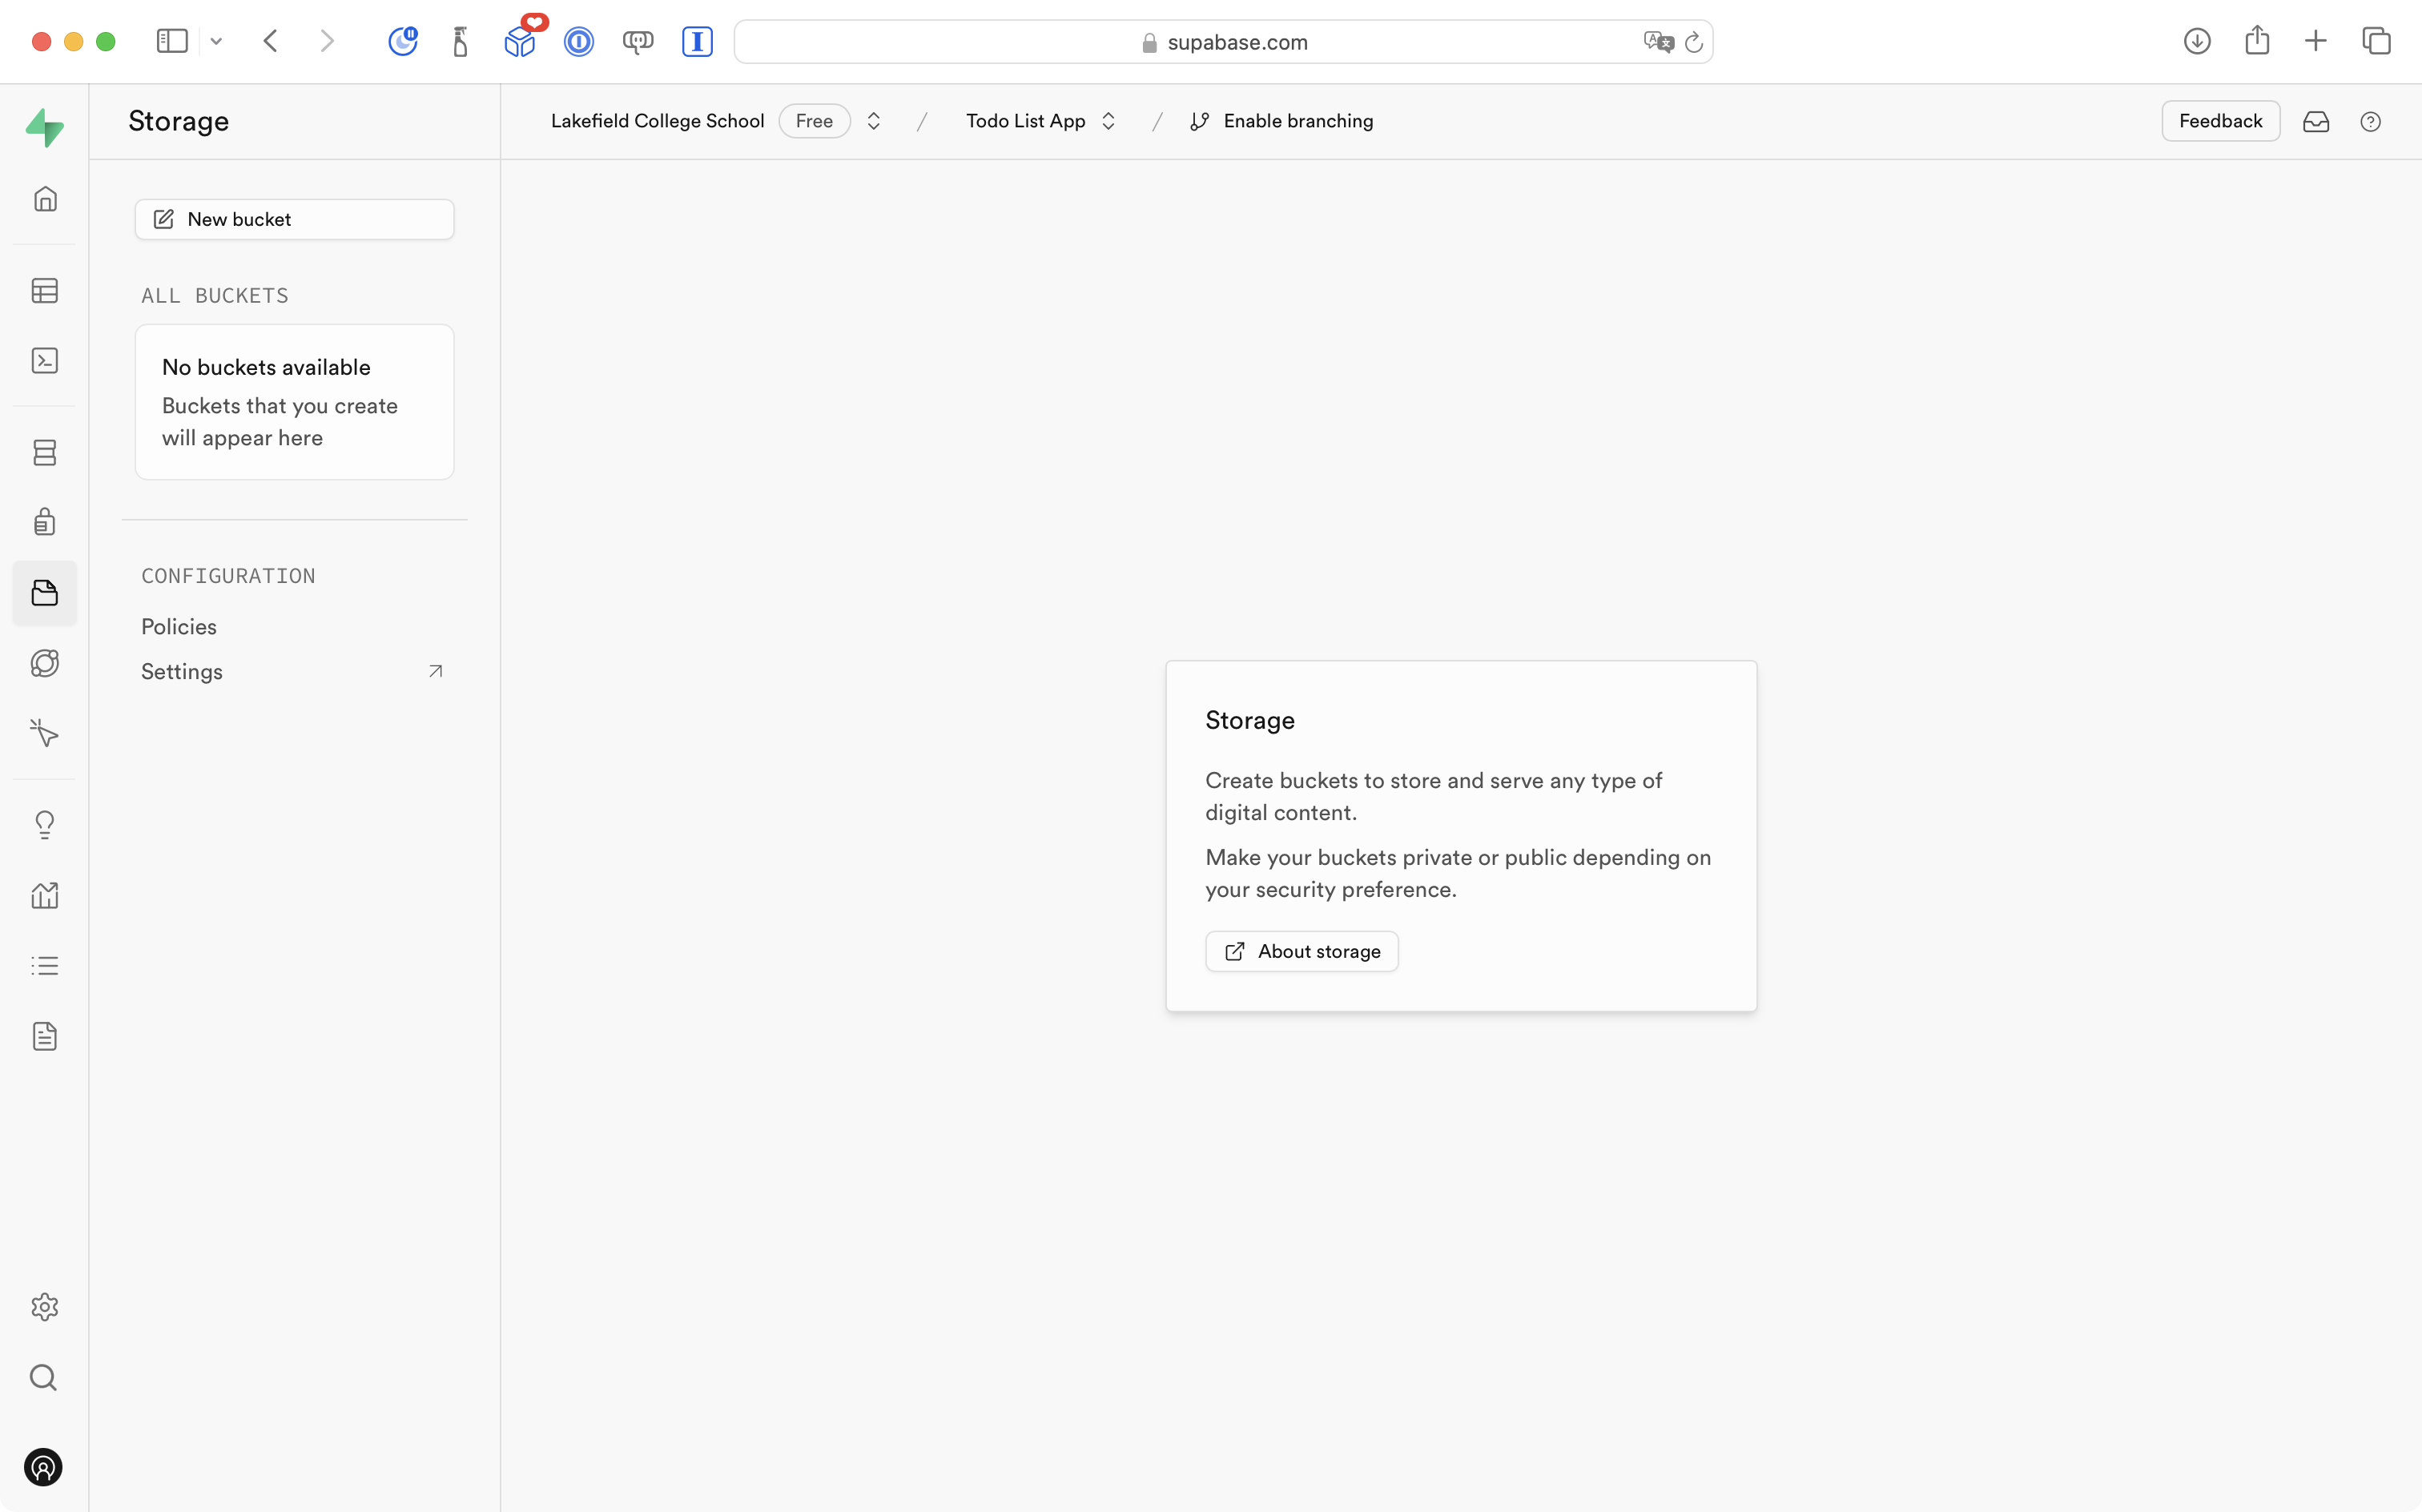This screenshot has height=1512, width=2422.
Task: Open the Authentication section
Action: (44, 521)
